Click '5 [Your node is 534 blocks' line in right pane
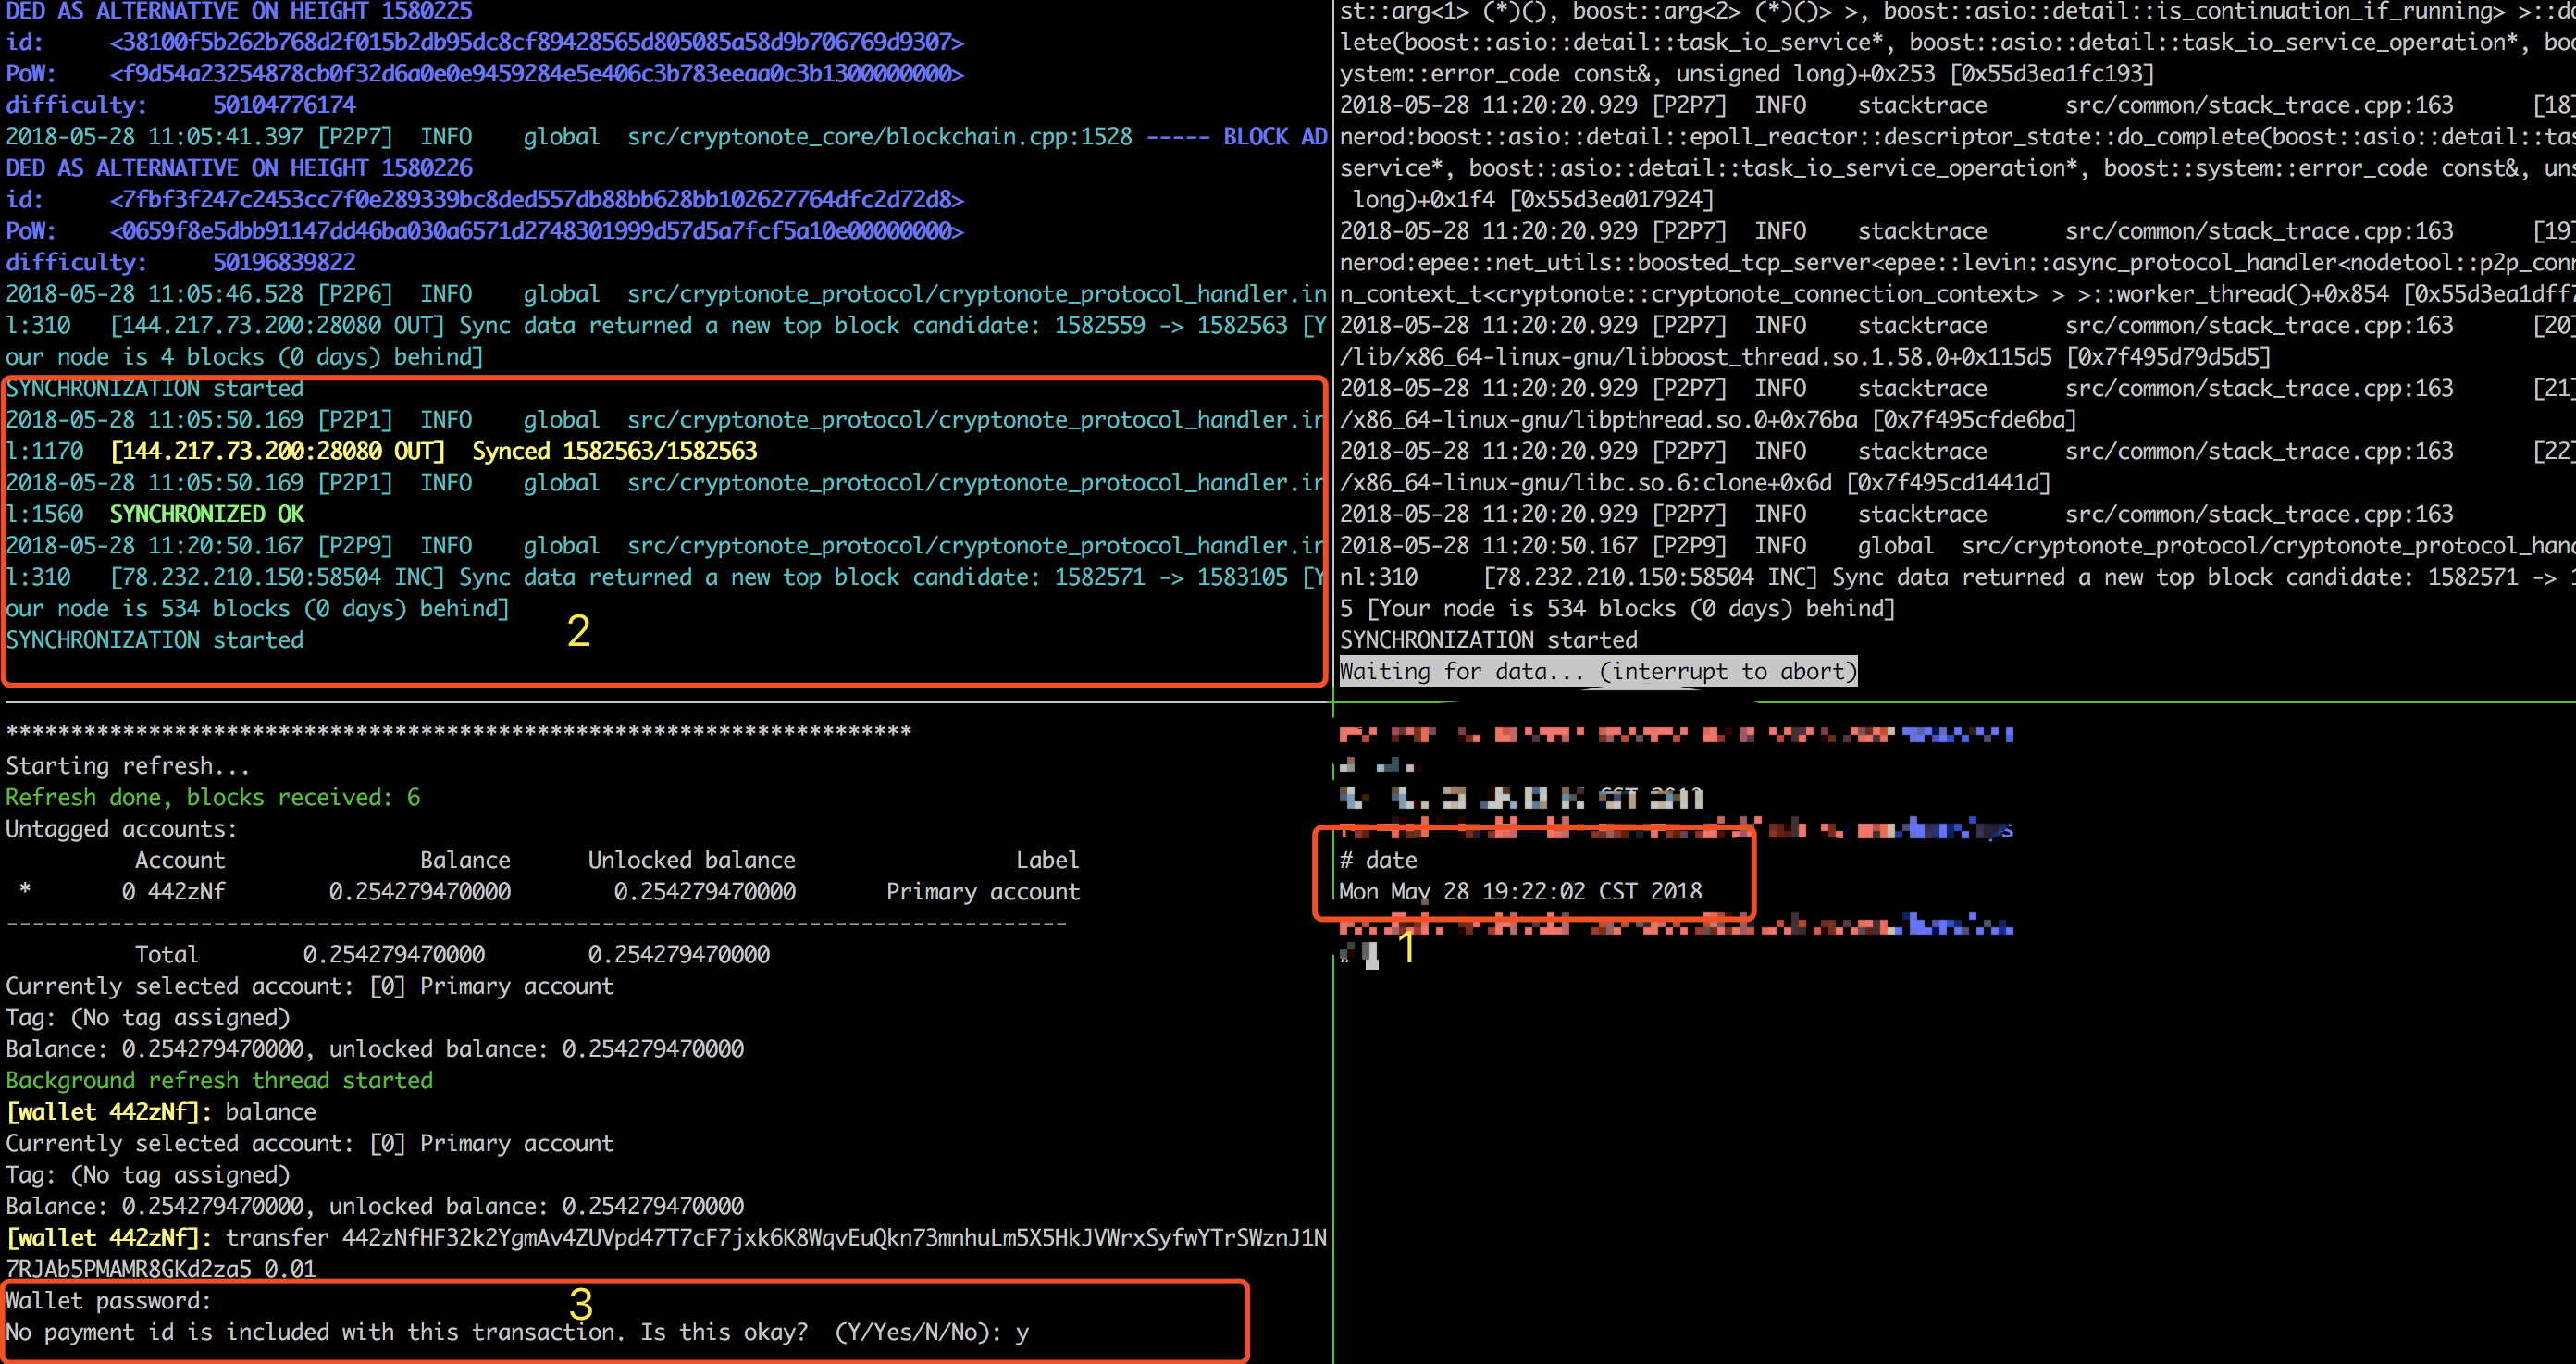Viewport: 2576px width, 1364px height. (1617, 608)
